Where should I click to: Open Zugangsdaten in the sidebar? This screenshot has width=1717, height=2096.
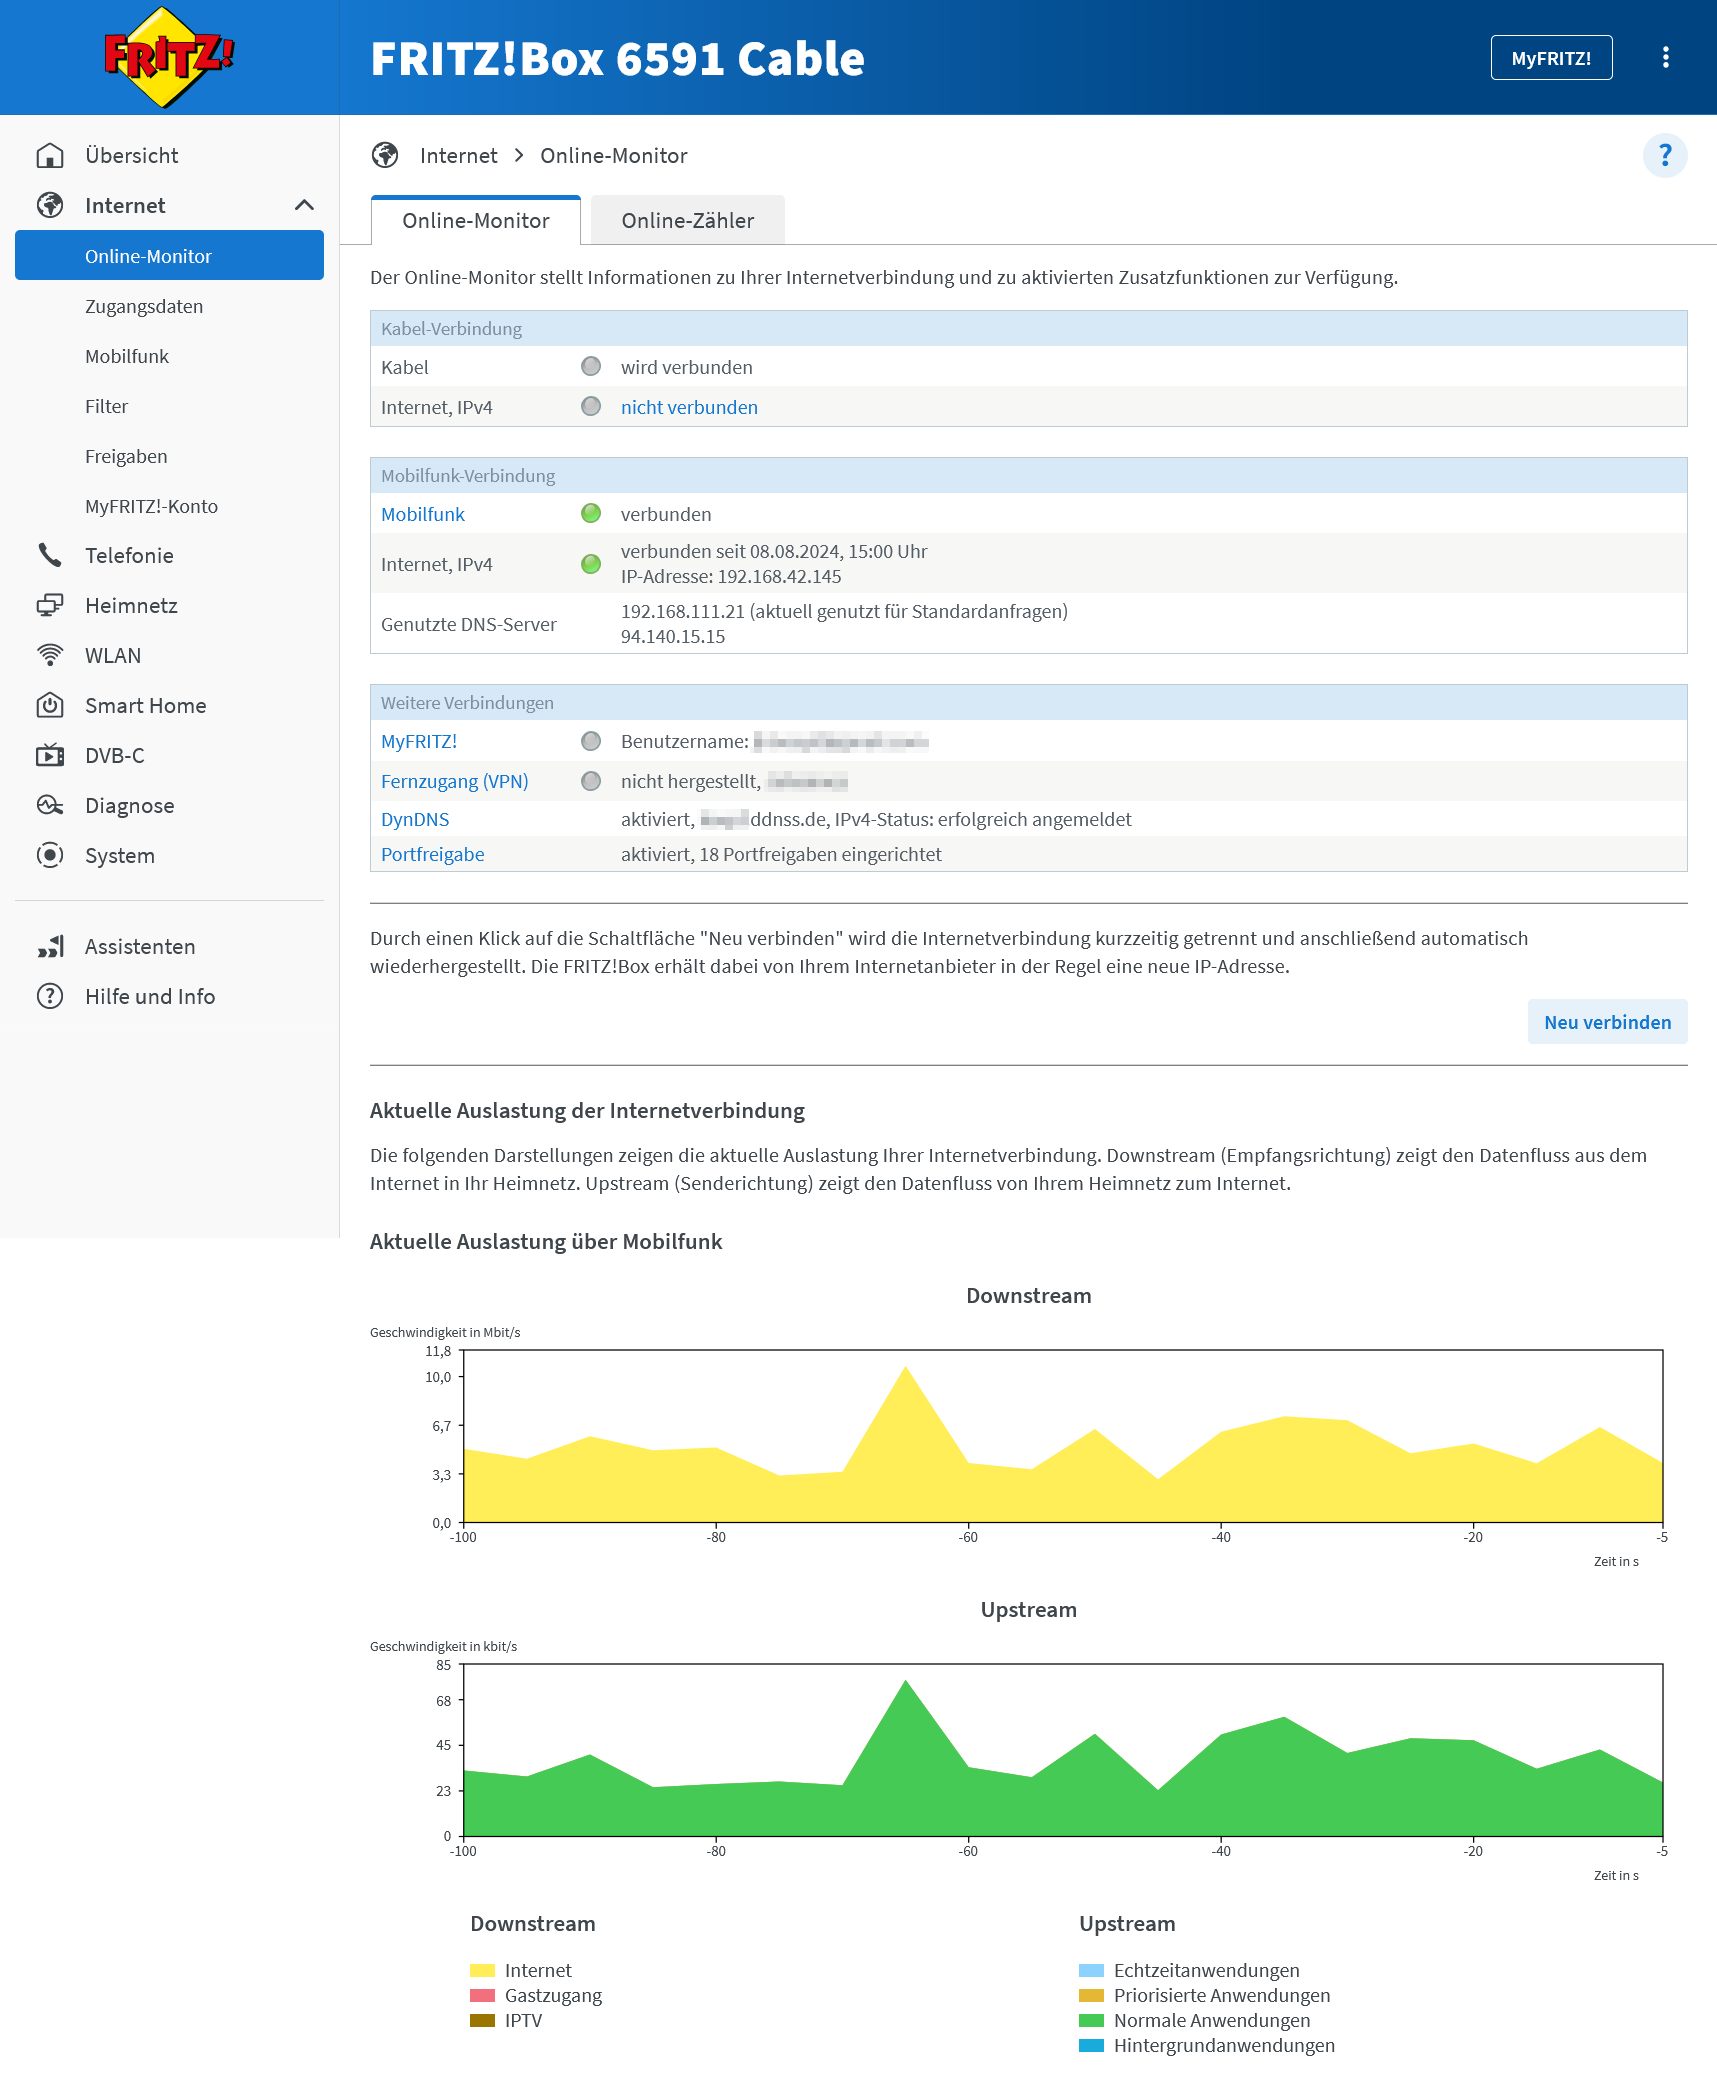point(144,306)
